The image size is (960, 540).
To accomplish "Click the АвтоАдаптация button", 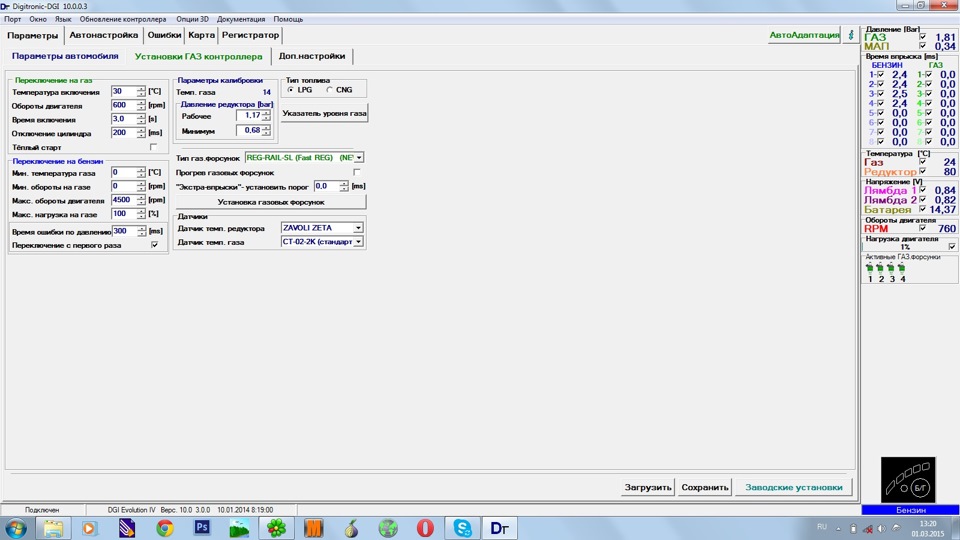I will click(804, 35).
